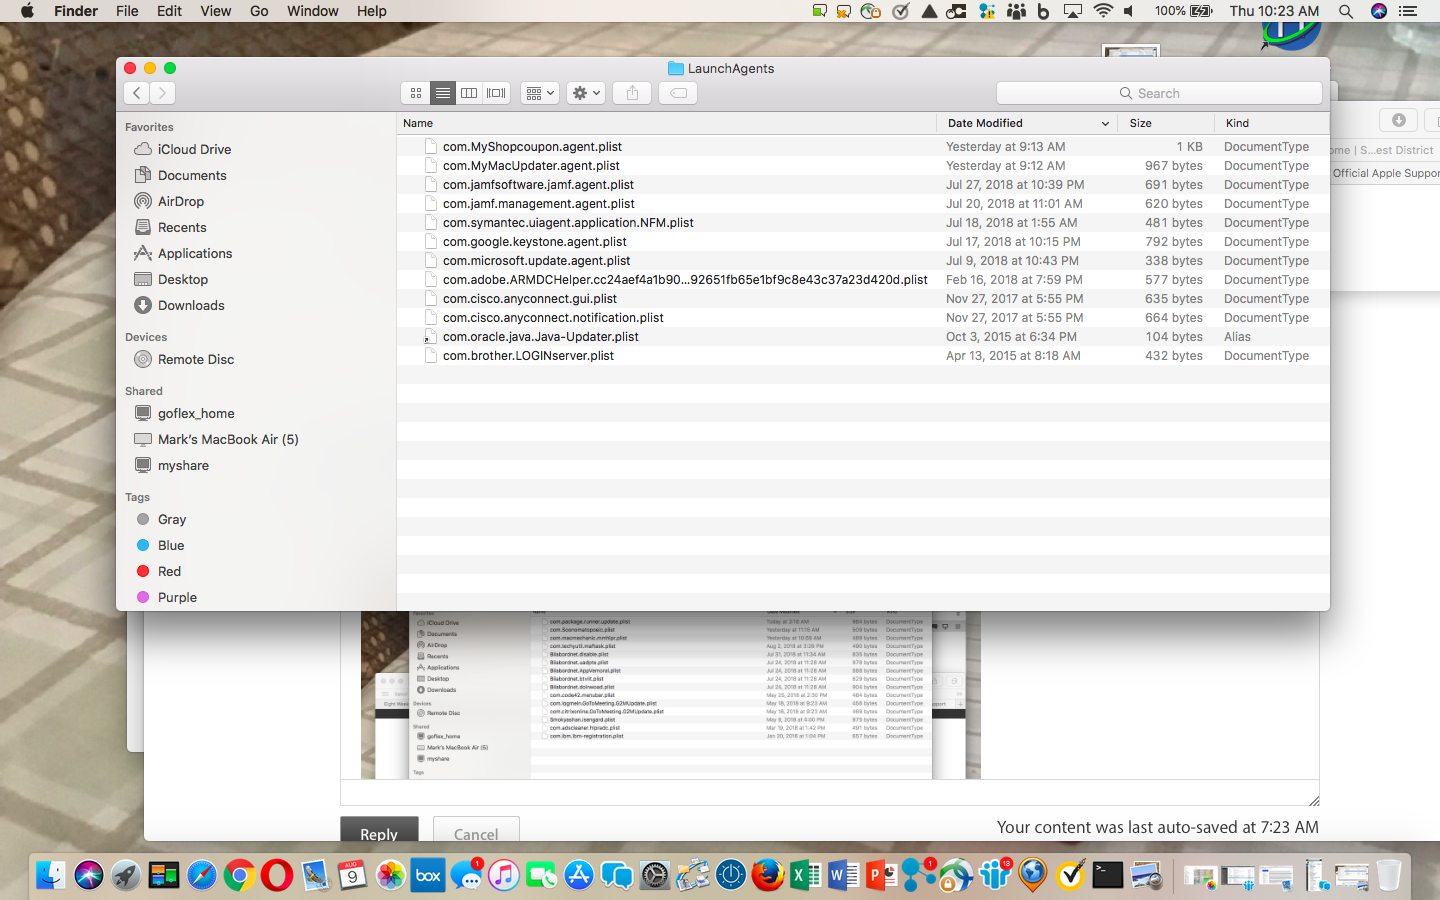Open the Finder menu
This screenshot has height=900, width=1440.
76,11
